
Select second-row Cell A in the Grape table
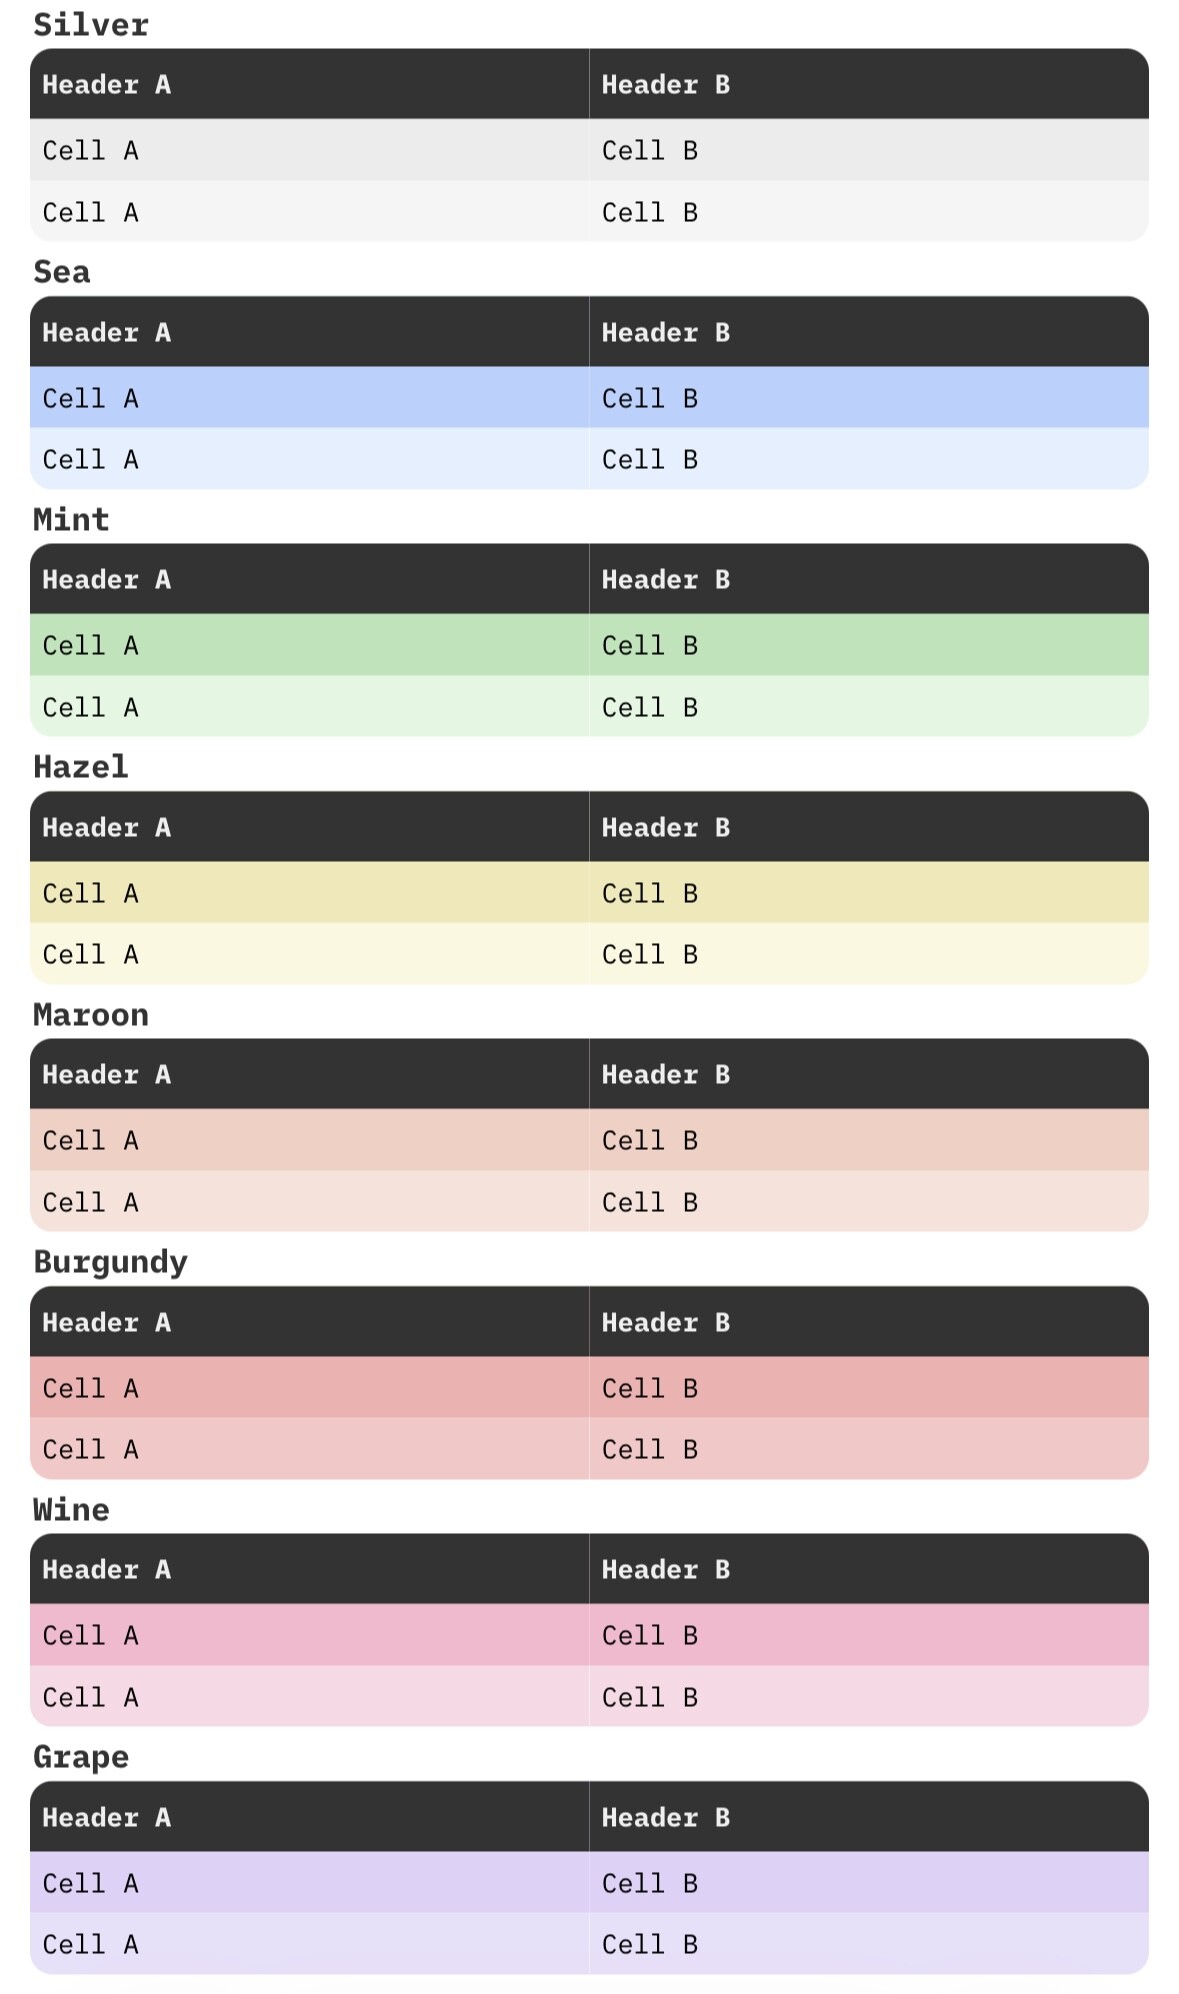(x=90, y=1944)
